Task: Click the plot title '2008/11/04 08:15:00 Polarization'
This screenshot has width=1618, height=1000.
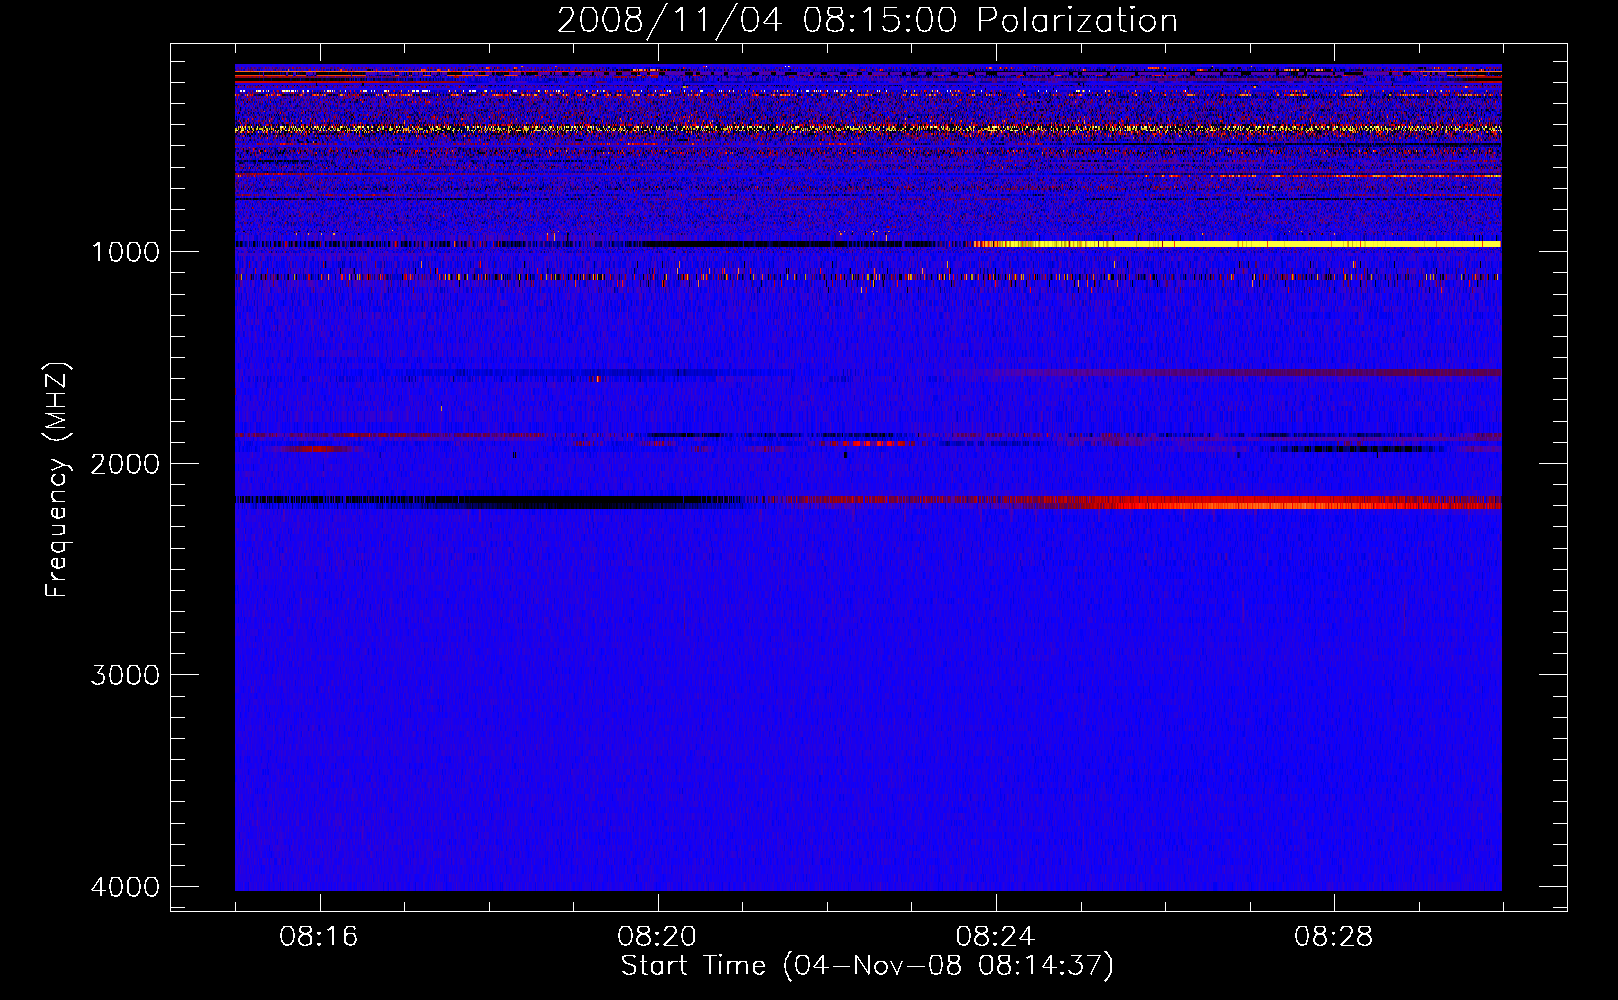Action: click(867, 20)
